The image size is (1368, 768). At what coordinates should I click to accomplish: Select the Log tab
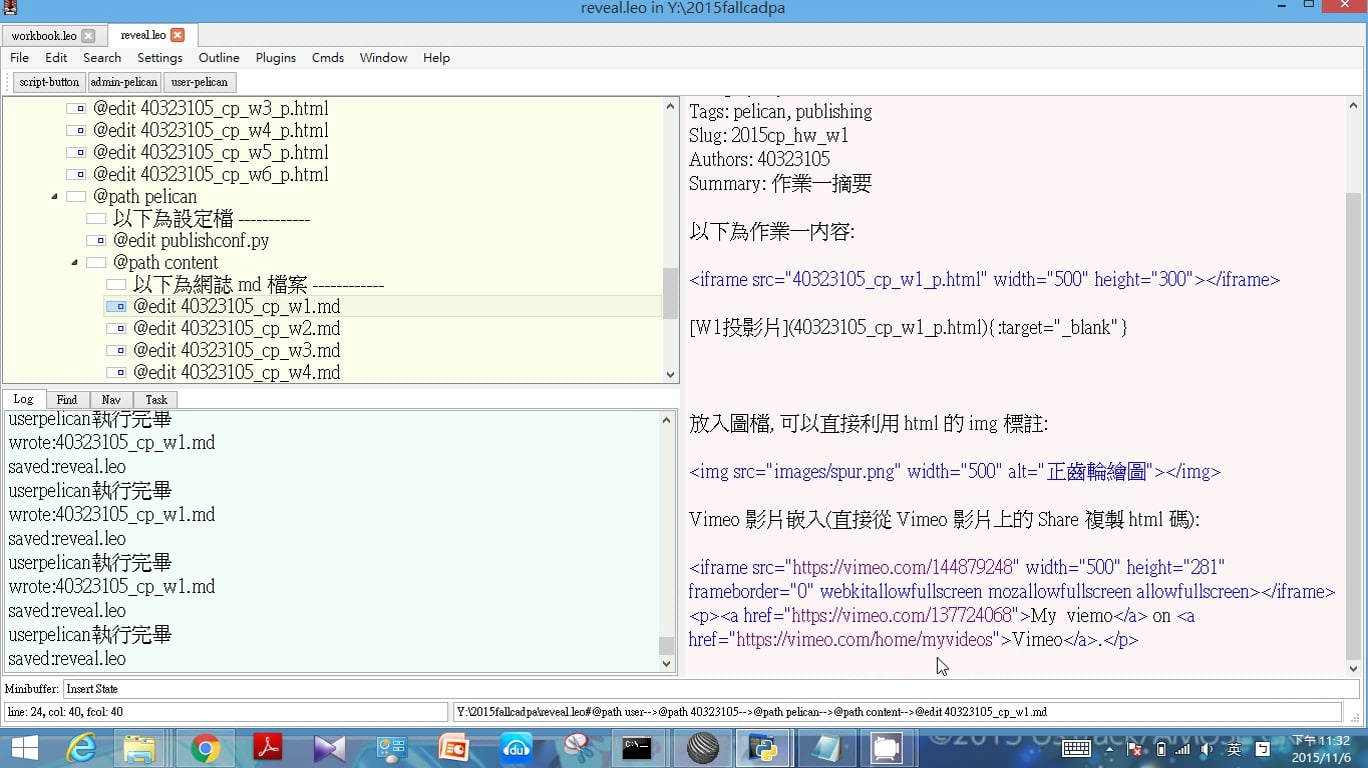[23, 399]
